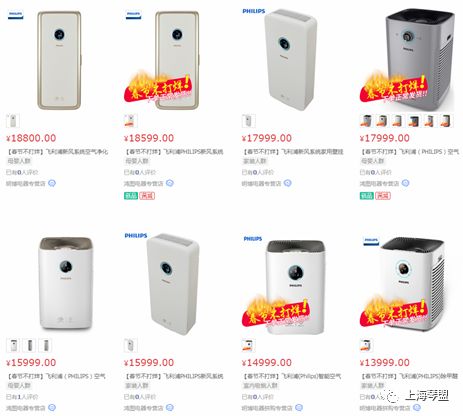Click chat icon beside ¥14999 product's store

tap(299, 407)
